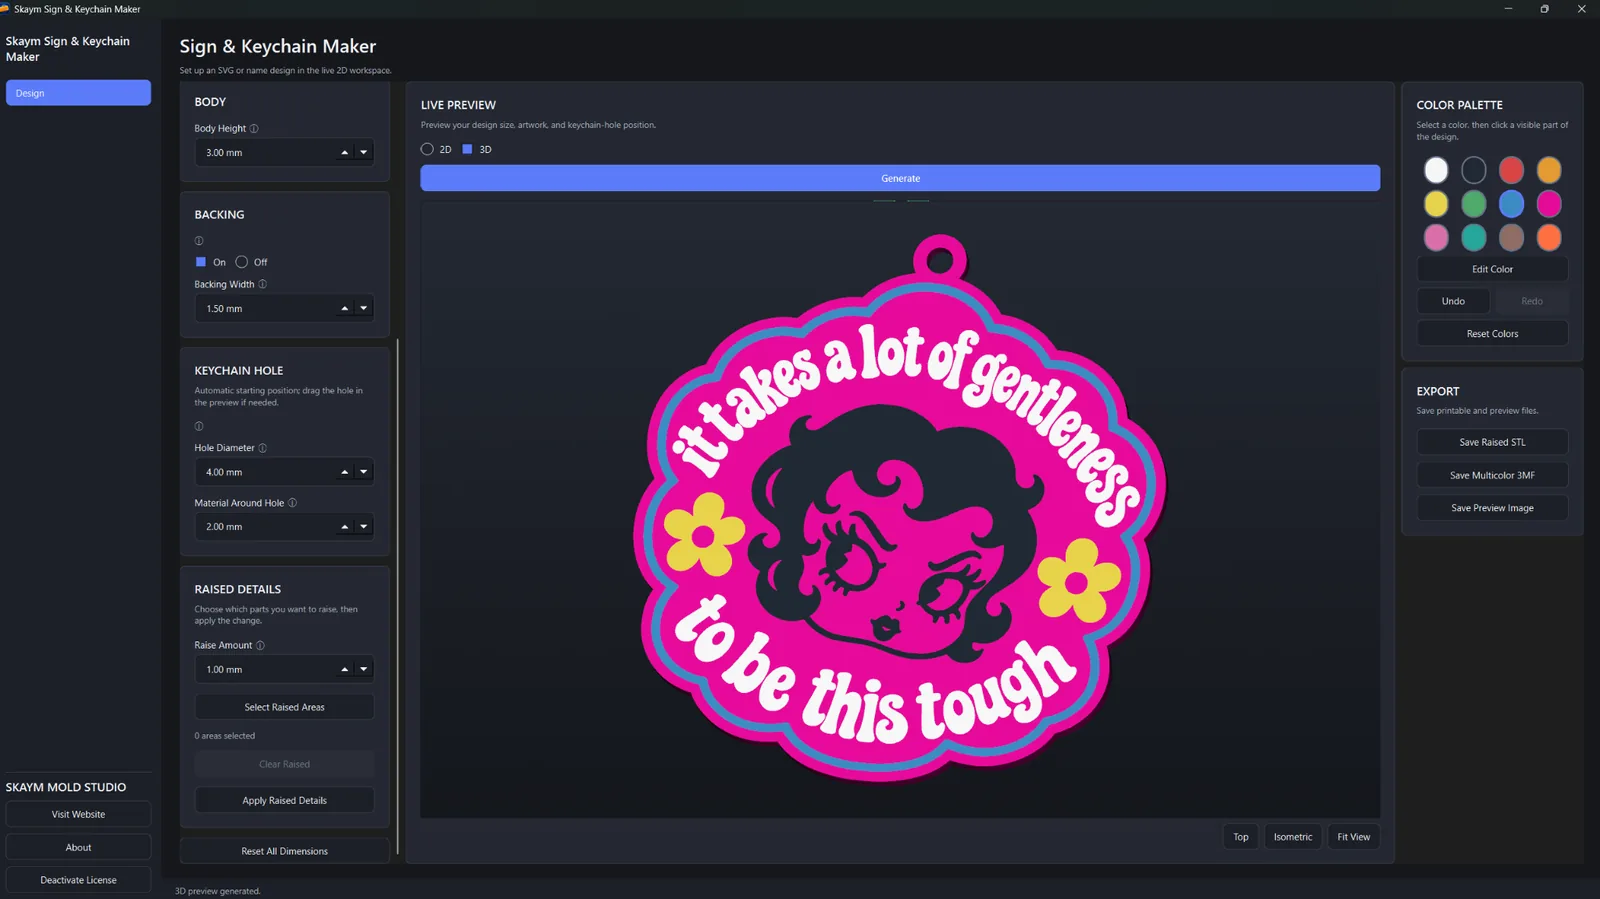Increase Backing Width with up arrow
The height and width of the screenshot is (899, 1600).
click(x=345, y=309)
